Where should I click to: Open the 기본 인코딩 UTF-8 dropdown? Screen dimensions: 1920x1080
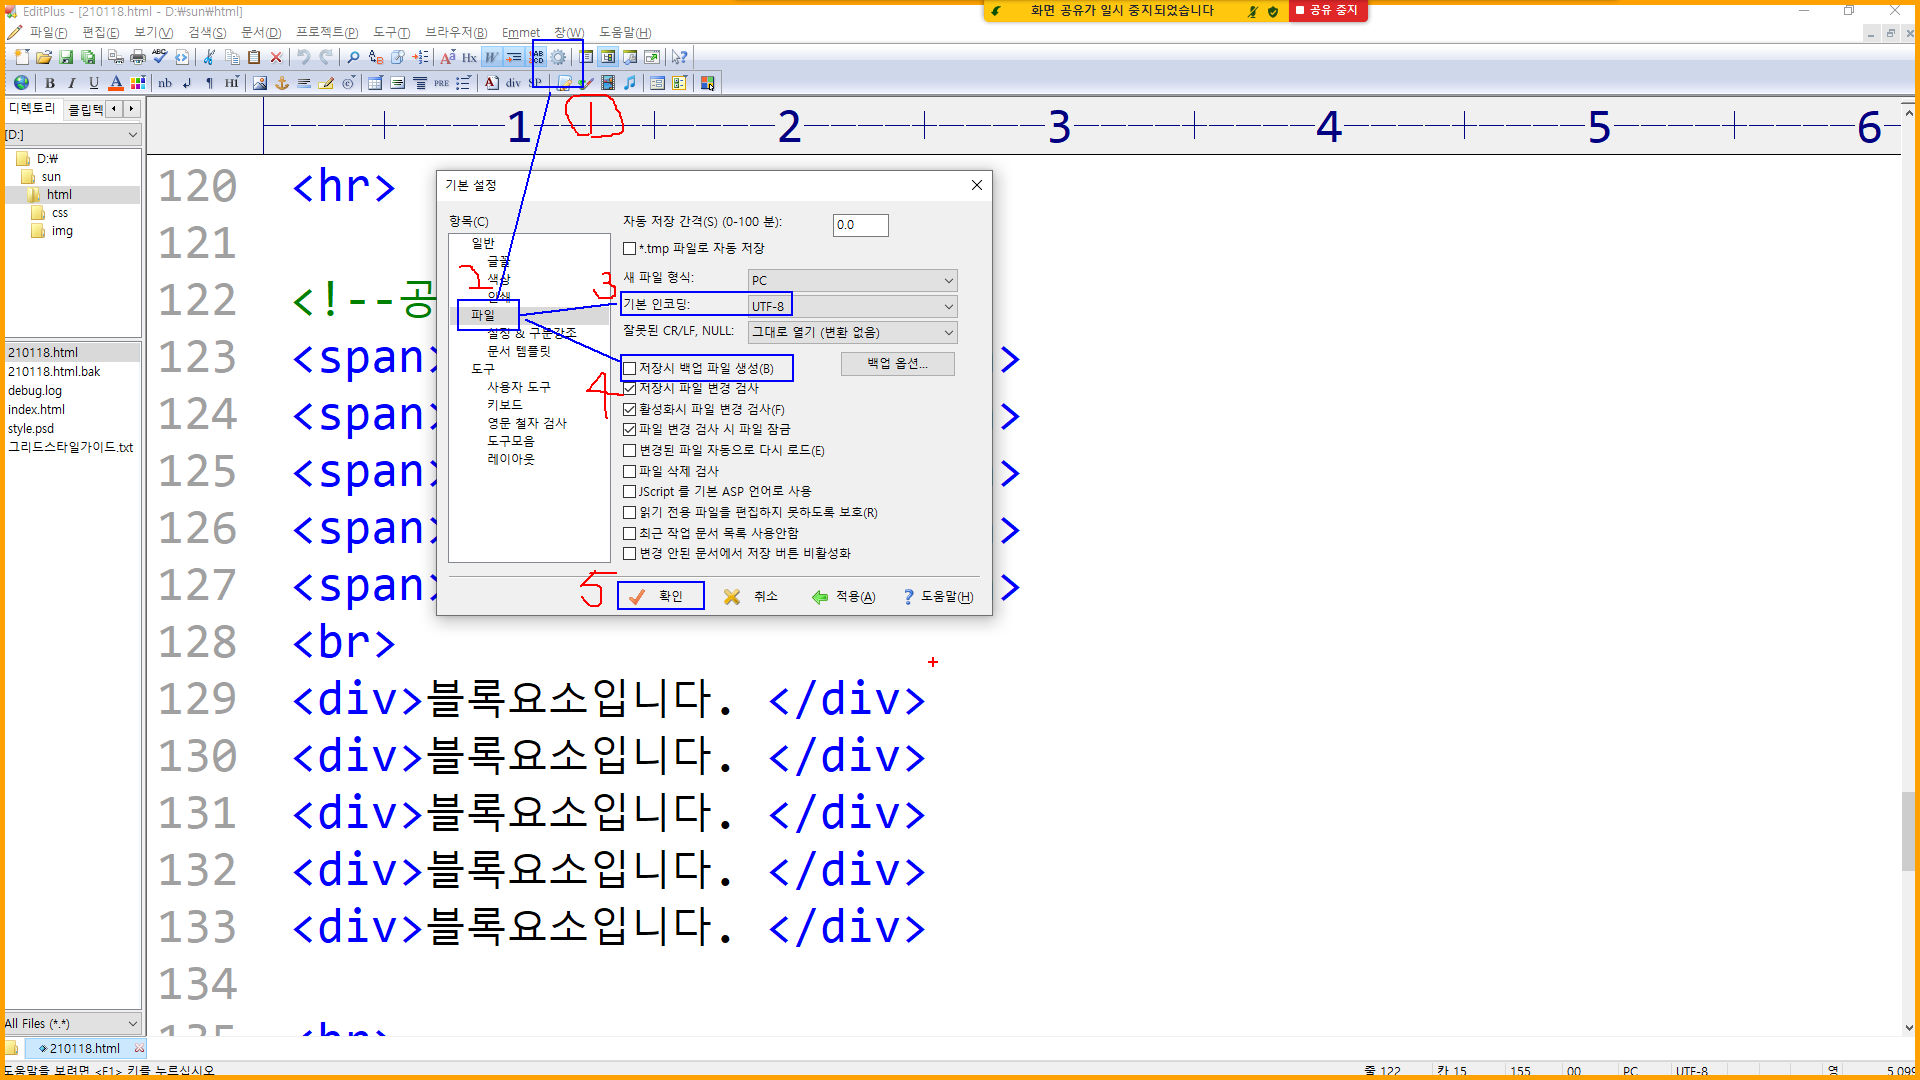click(852, 306)
